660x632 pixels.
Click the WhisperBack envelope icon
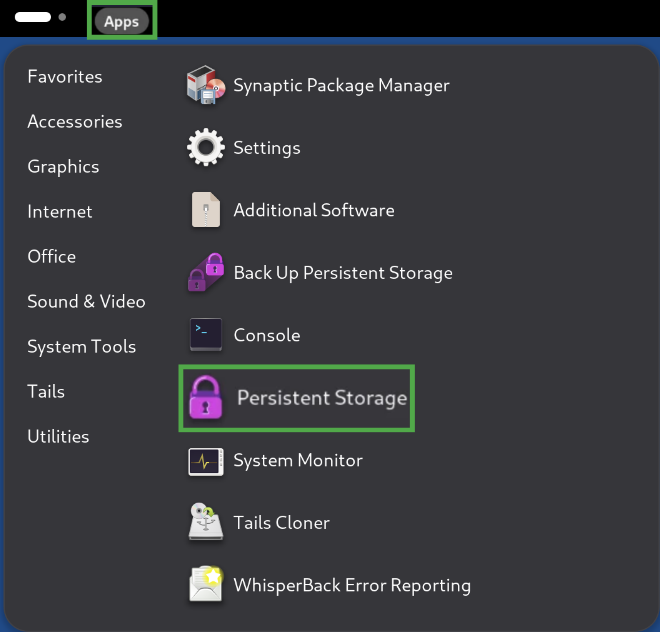(x=206, y=584)
